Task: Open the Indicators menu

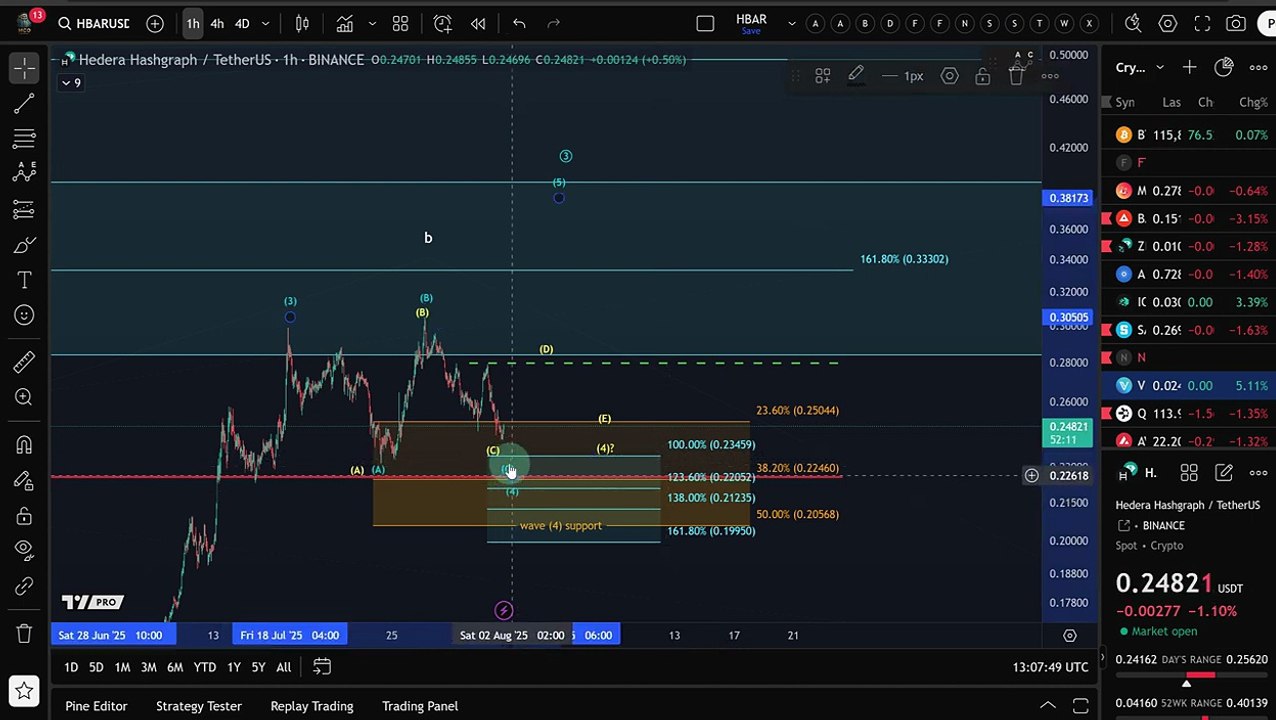Action: click(344, 23)
